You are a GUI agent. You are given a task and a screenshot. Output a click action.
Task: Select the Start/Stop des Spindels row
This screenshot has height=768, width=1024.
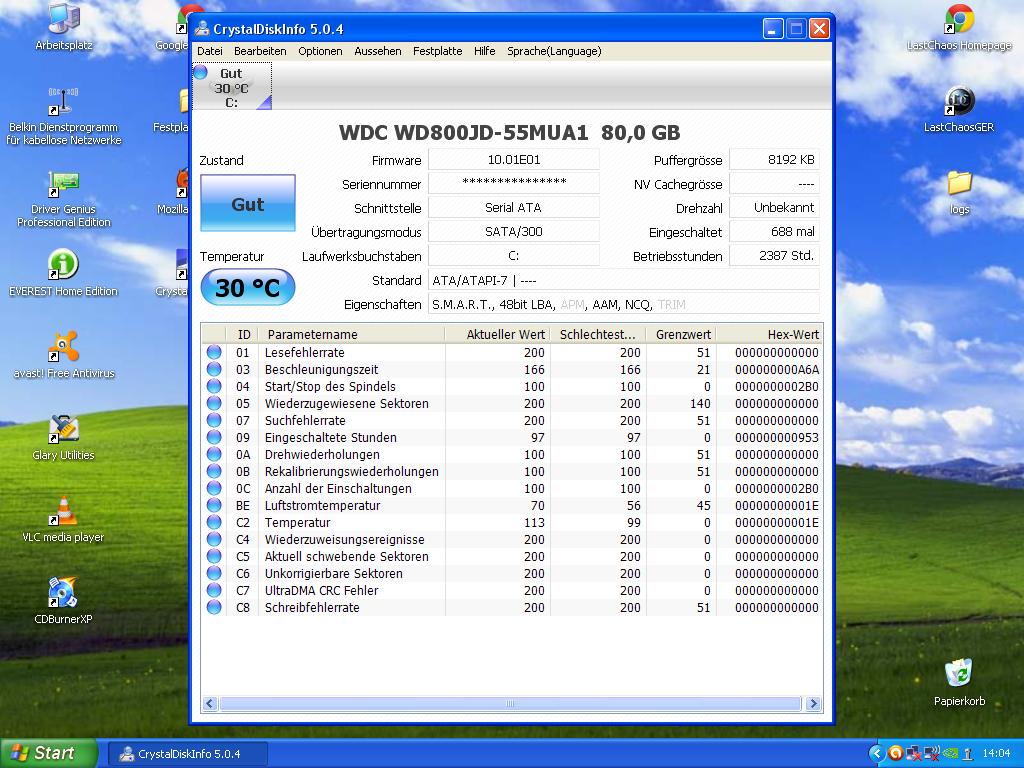511,387
